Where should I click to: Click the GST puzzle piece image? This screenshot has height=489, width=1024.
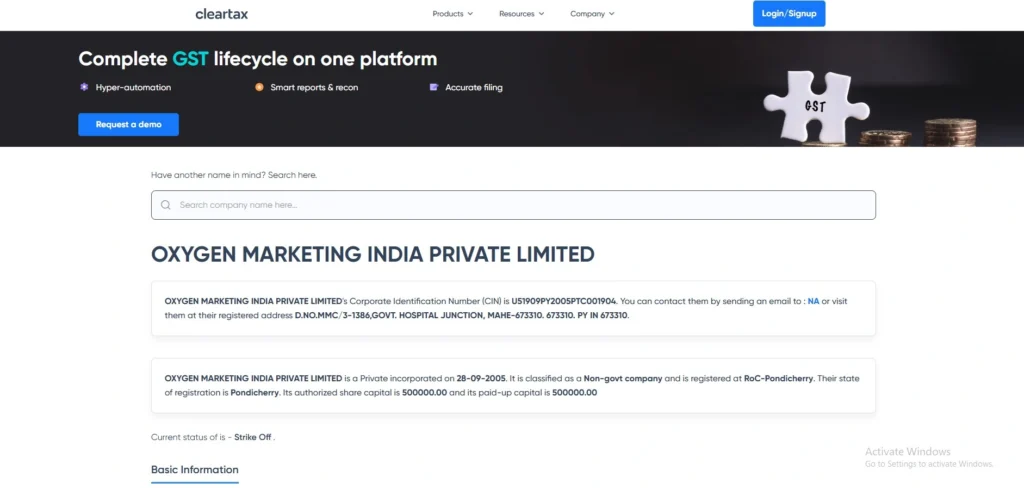click(816, 108)
